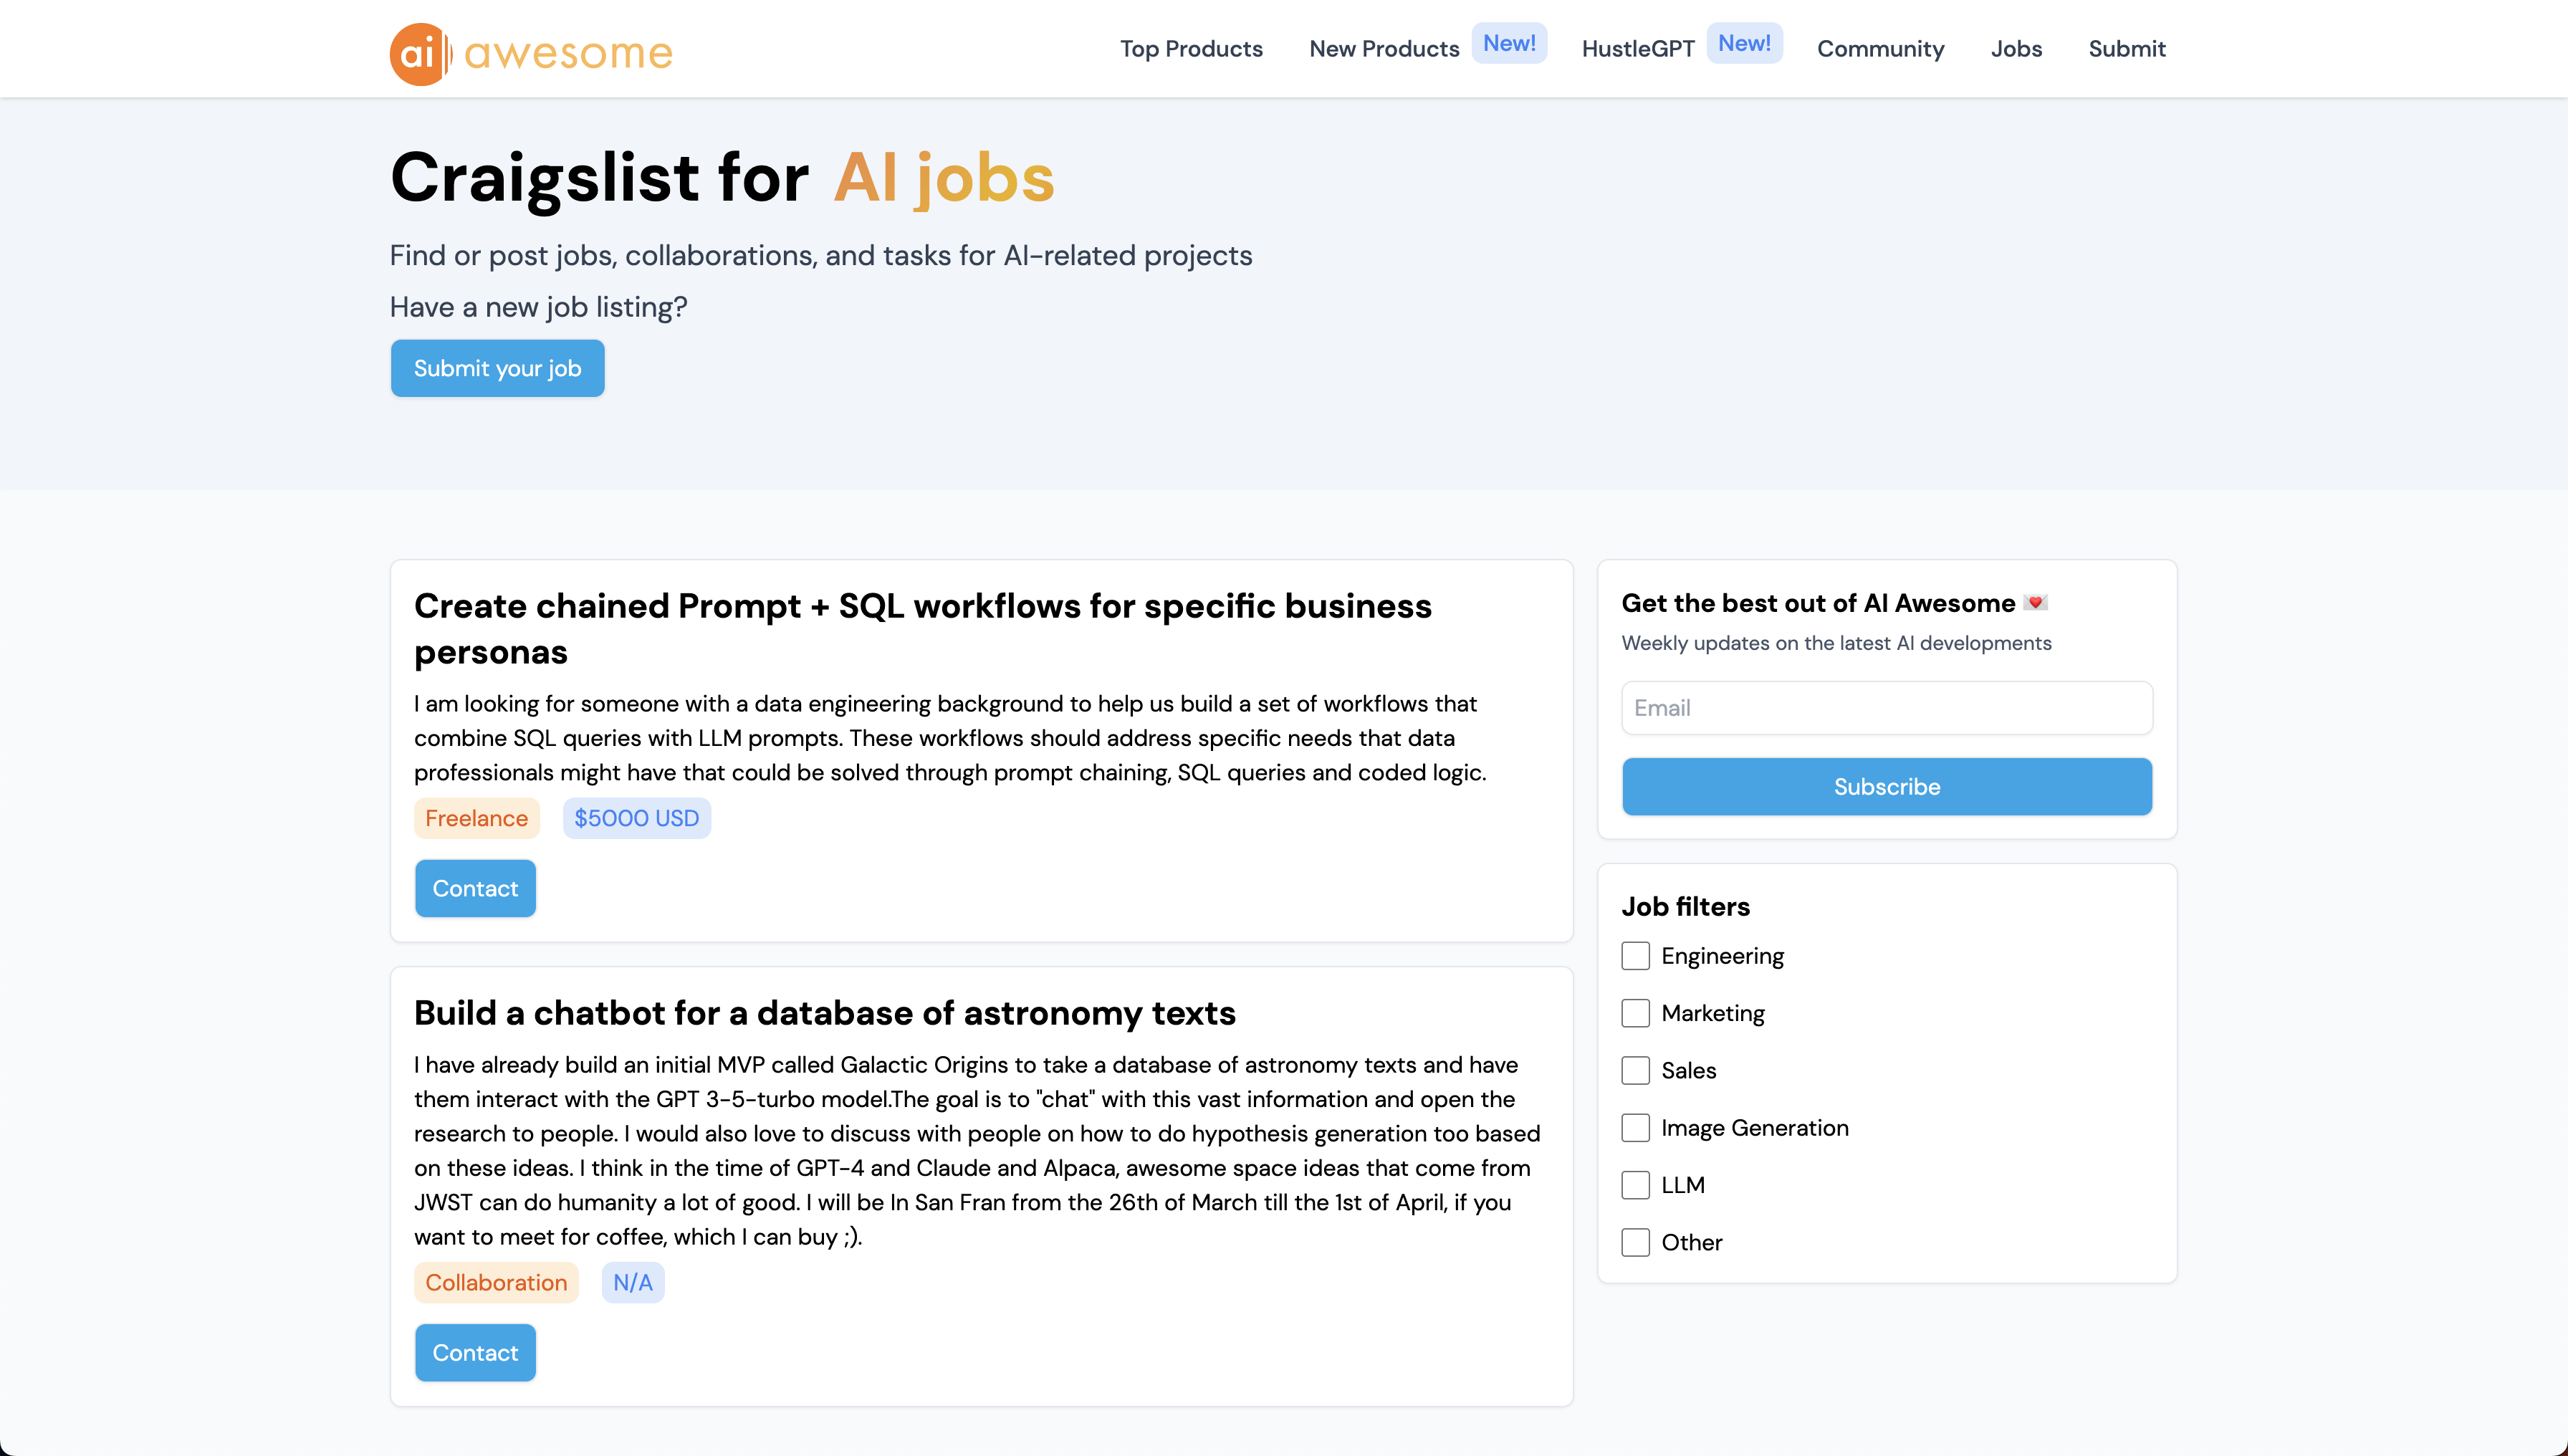This screenshot has width=2568, height=1456.
Task: Check the Engineering job filter
Action: [x=1635, y=956]
